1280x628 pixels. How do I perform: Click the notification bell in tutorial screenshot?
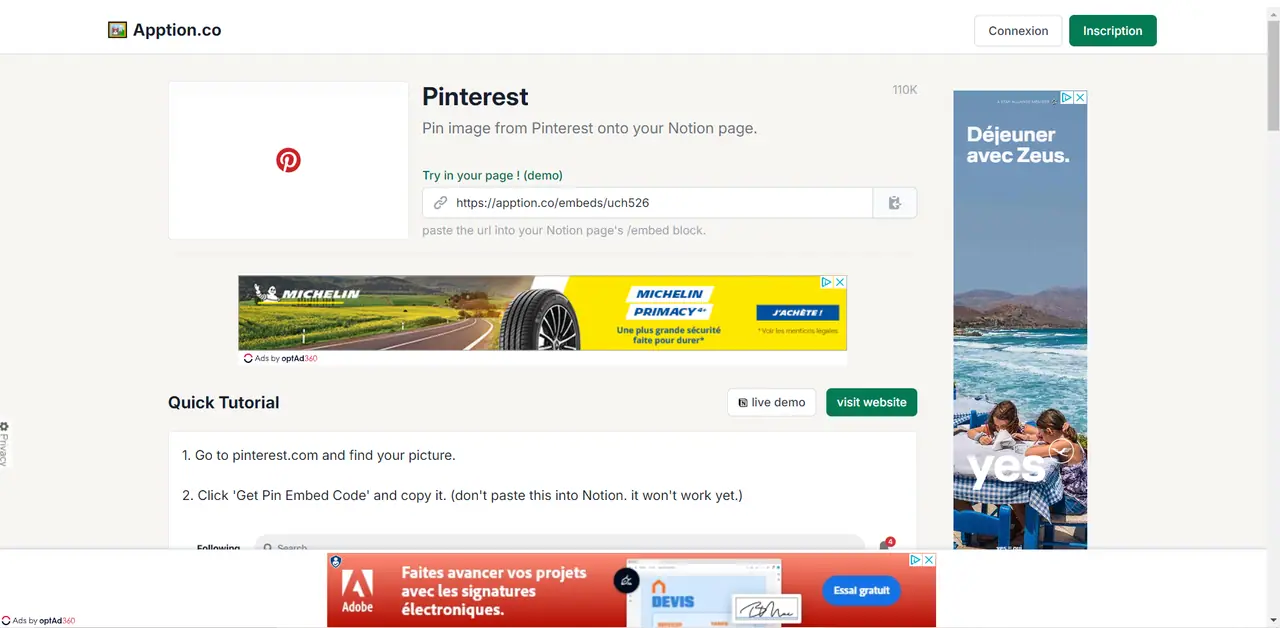(885, 545)
